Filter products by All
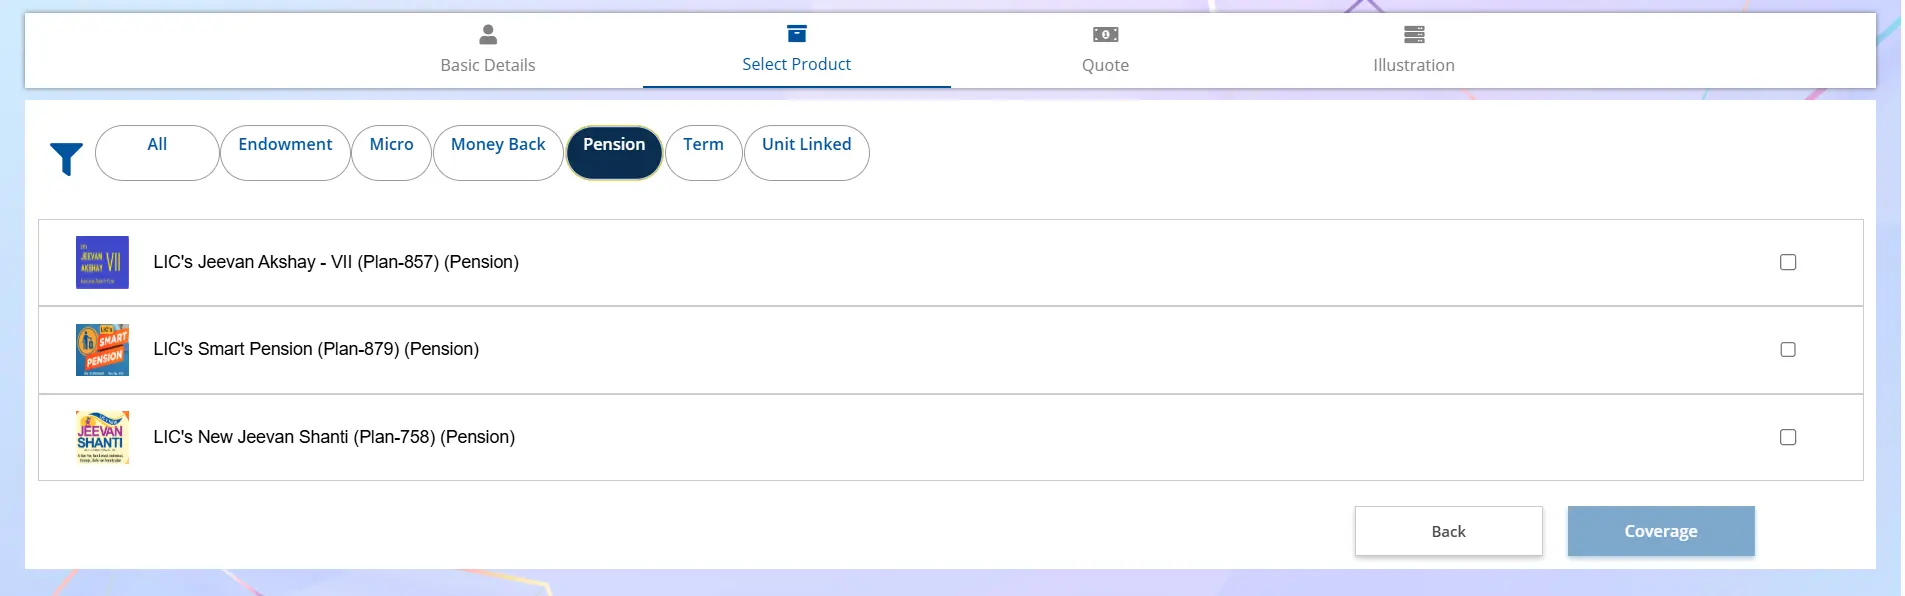The height and width of the screenshot is (596, 1905). click(x=157, y=153)
